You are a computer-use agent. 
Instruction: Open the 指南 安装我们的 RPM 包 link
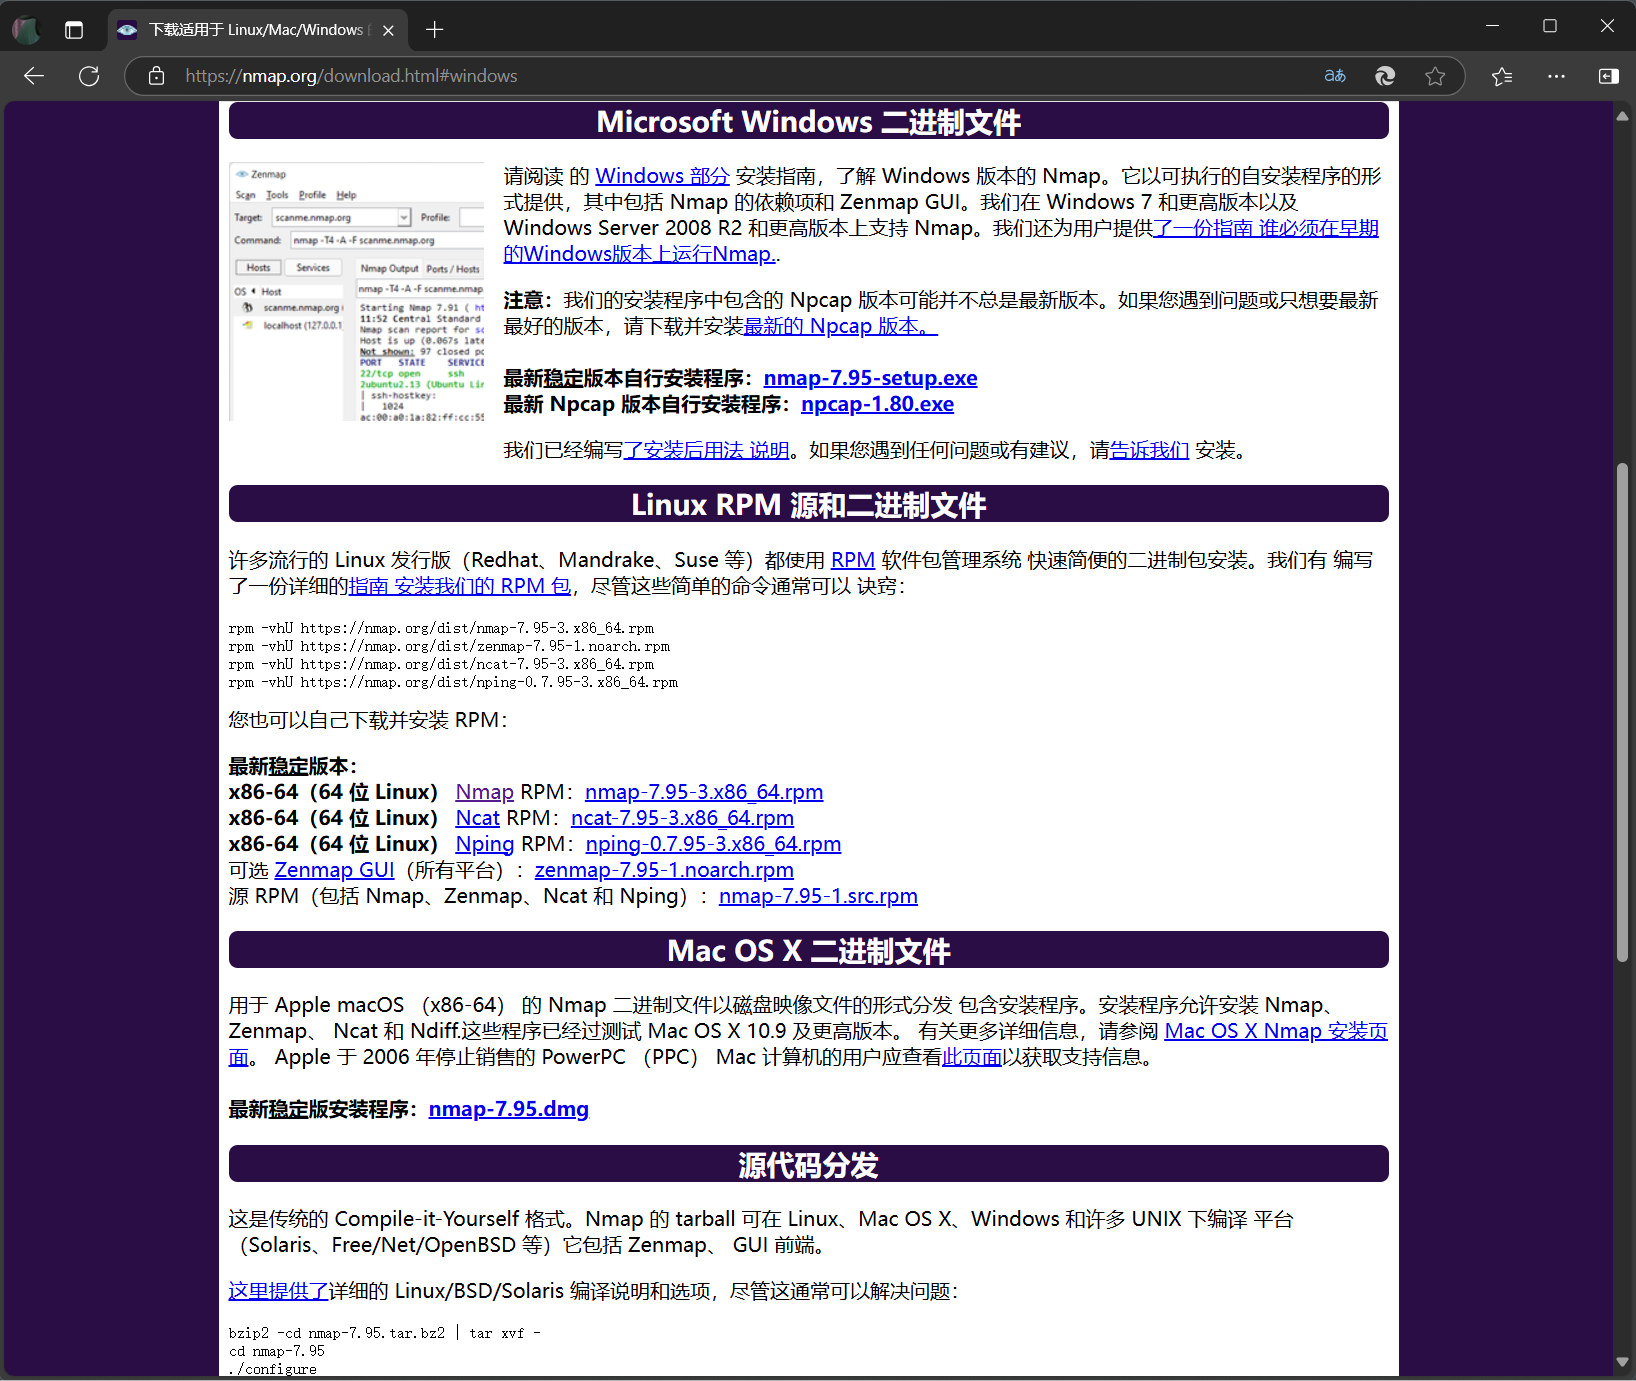coord(460,586)
